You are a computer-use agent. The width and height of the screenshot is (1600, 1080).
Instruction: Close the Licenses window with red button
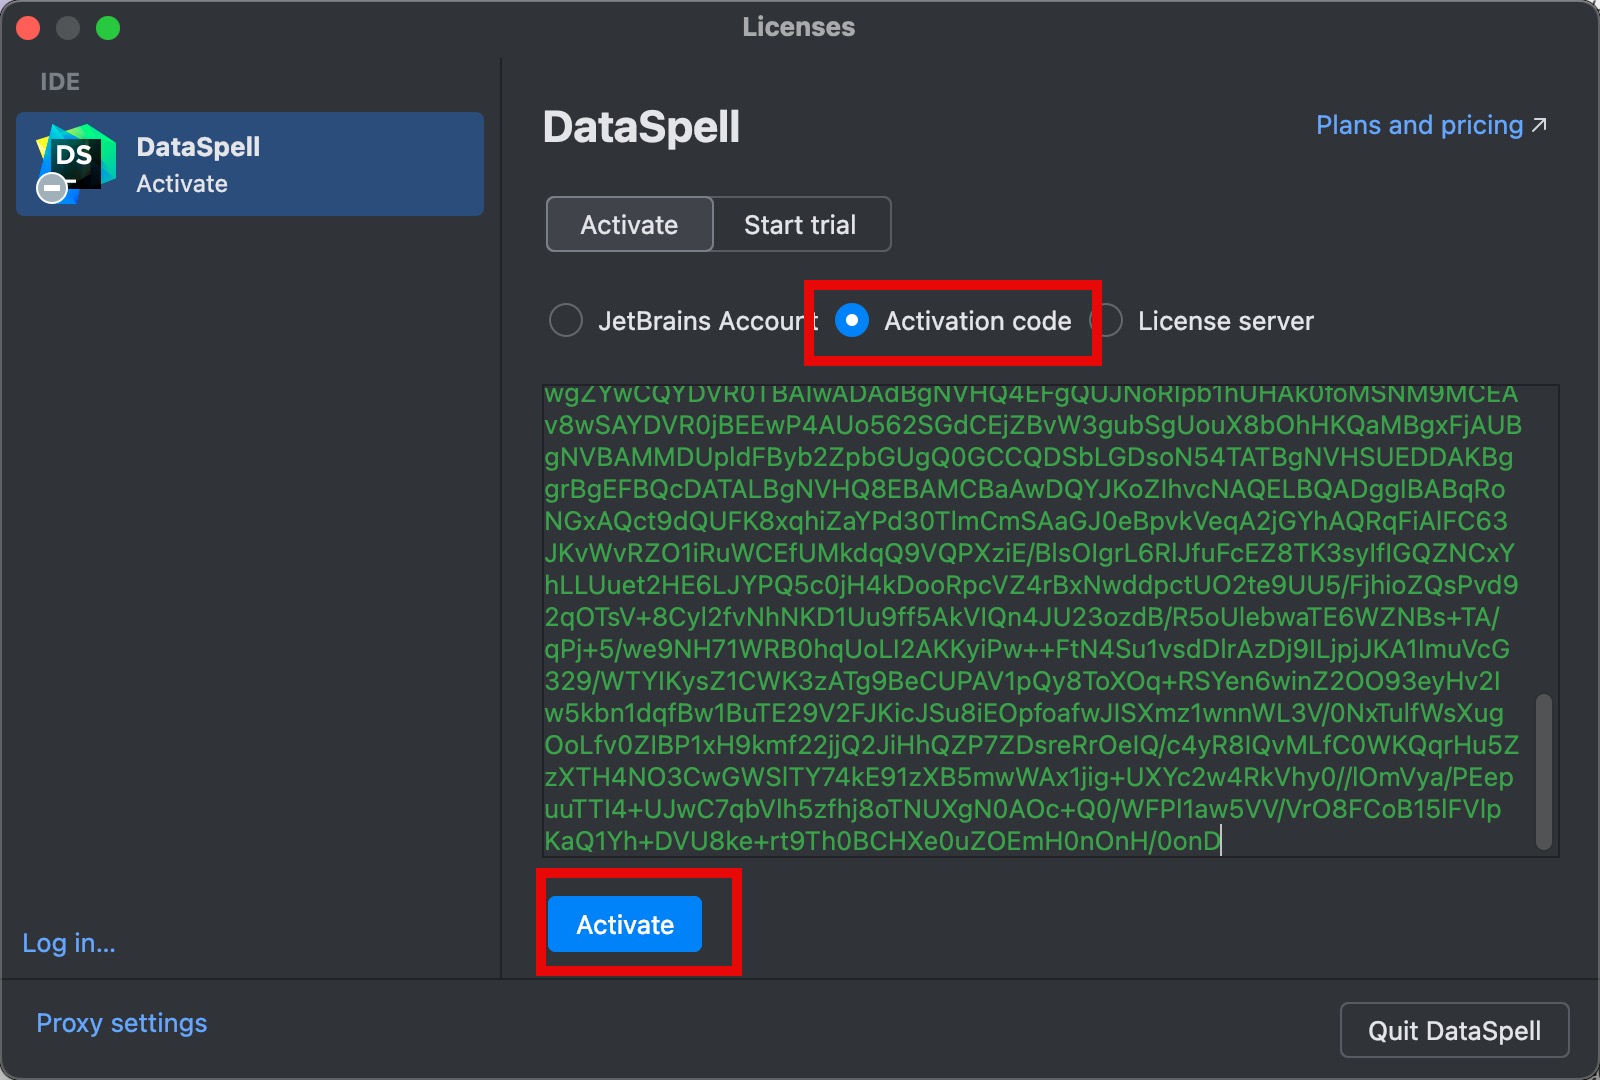[x=28, y=28]
